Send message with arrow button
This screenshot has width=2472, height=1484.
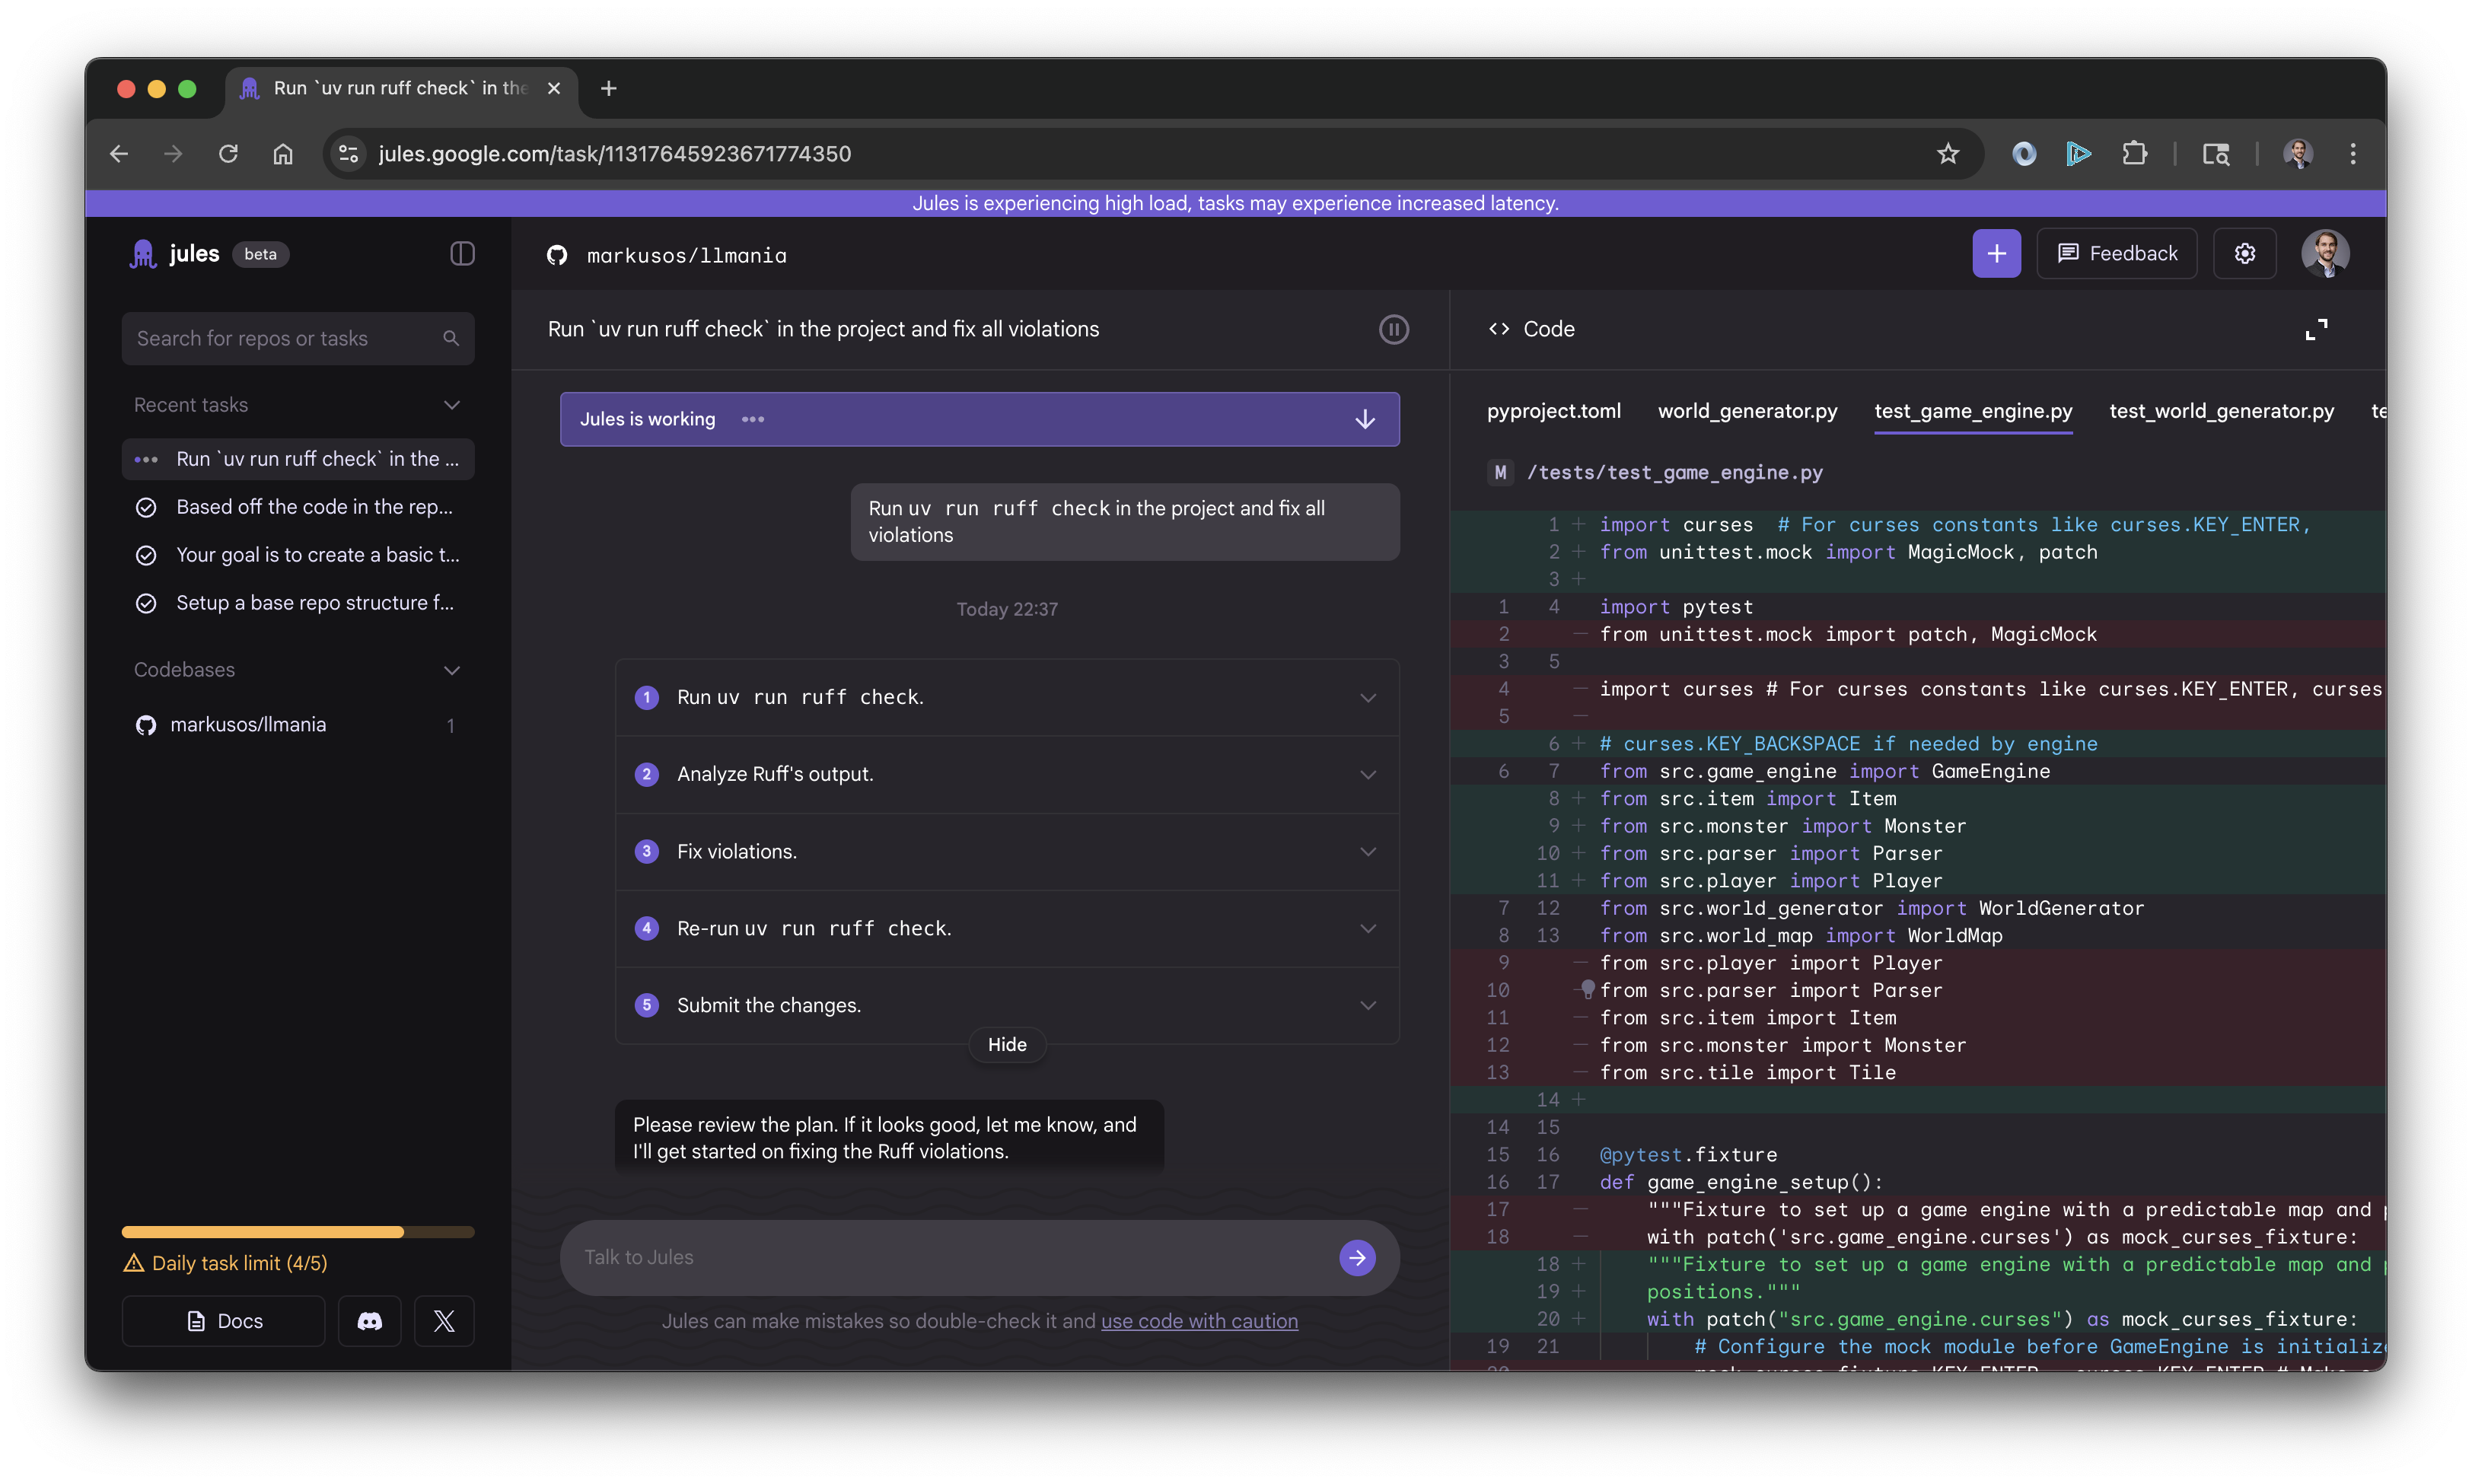click(1357, 1258)
